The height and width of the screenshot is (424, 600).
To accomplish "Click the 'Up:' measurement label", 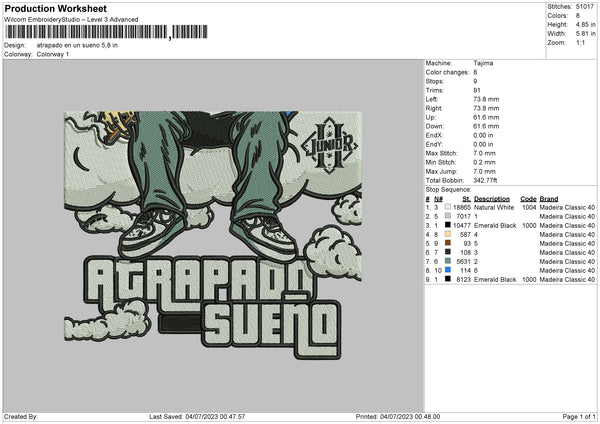I will tap(430, 117).
